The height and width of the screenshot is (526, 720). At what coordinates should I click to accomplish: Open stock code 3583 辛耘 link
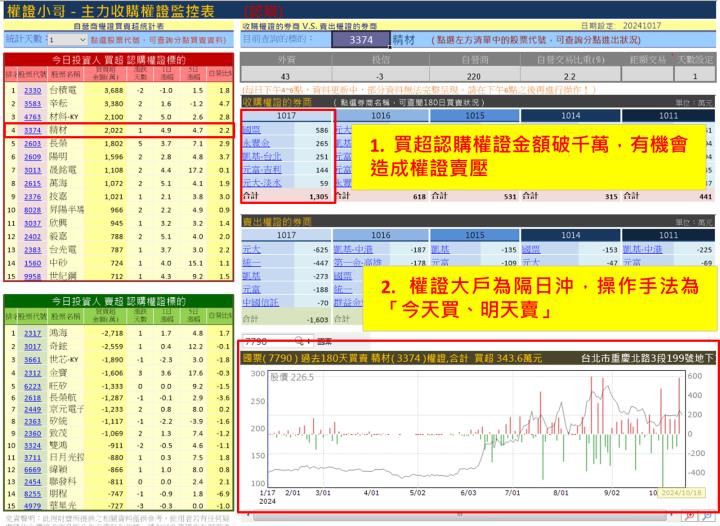click(33, 104)
